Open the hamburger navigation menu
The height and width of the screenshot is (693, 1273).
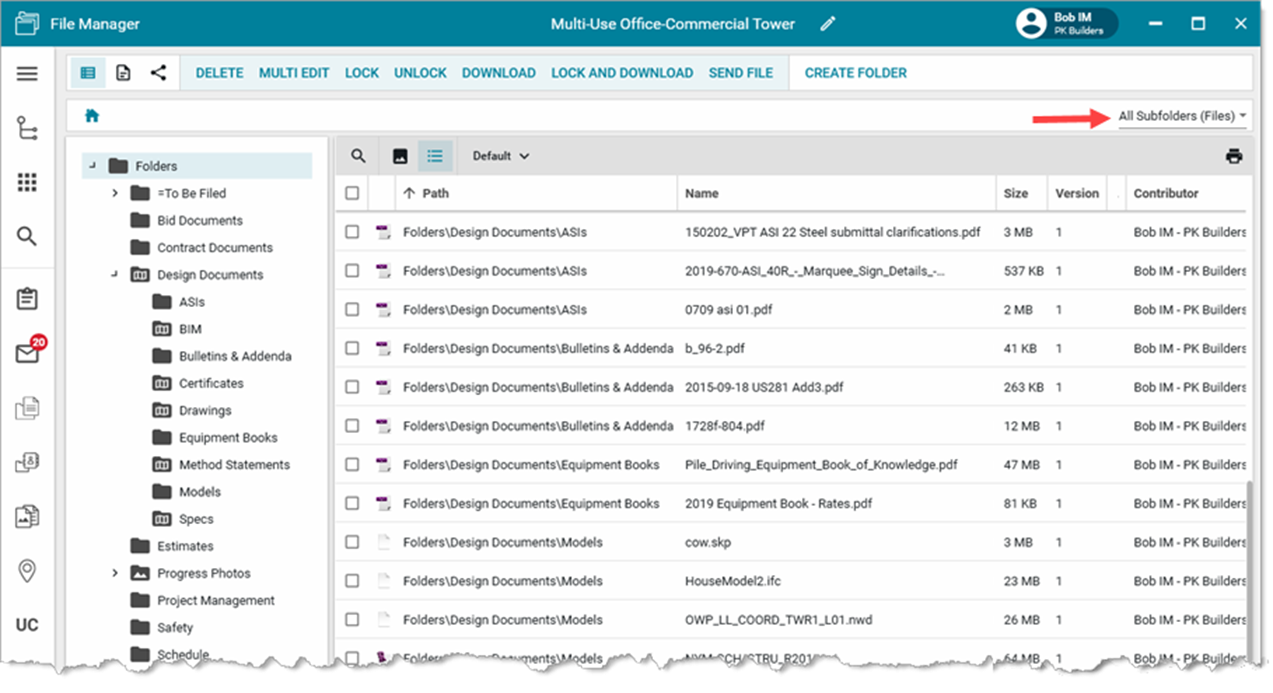click(x=27, y=74)
